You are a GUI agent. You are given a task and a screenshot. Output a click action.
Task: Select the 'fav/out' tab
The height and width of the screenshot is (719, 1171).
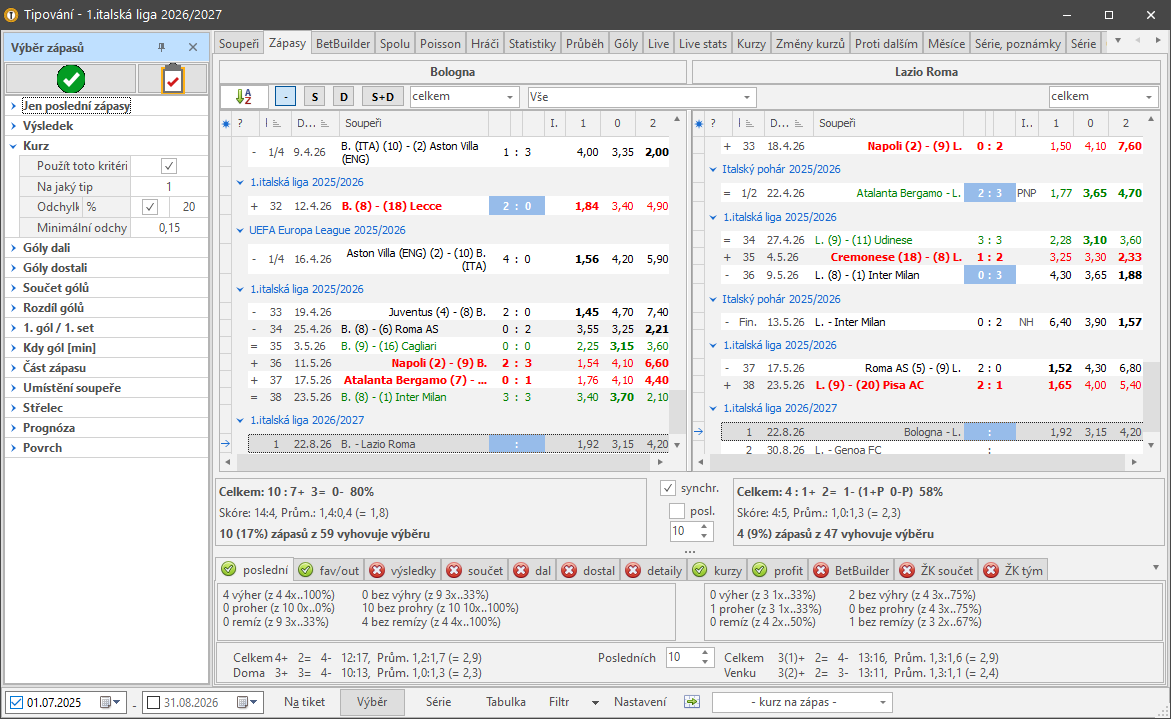329,570
